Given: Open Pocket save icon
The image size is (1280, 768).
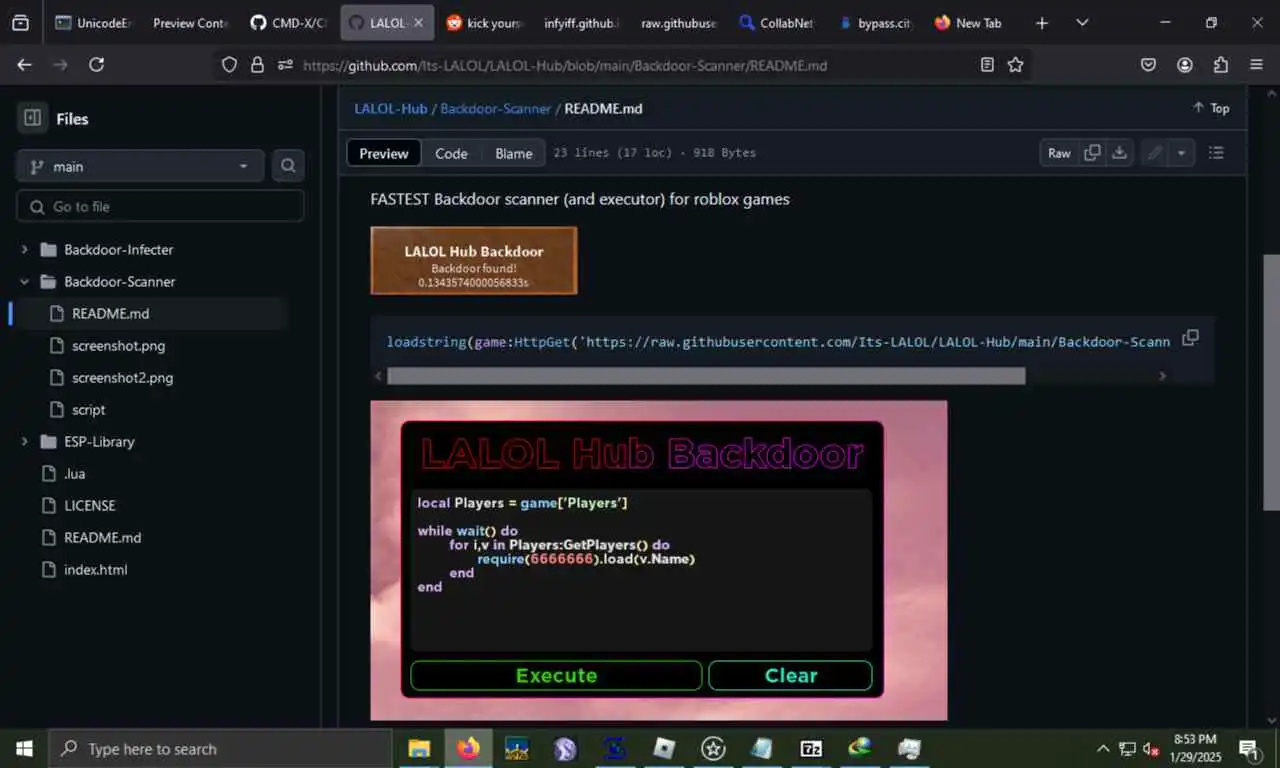Looking at the screenshot, I should coord(1149,65).
